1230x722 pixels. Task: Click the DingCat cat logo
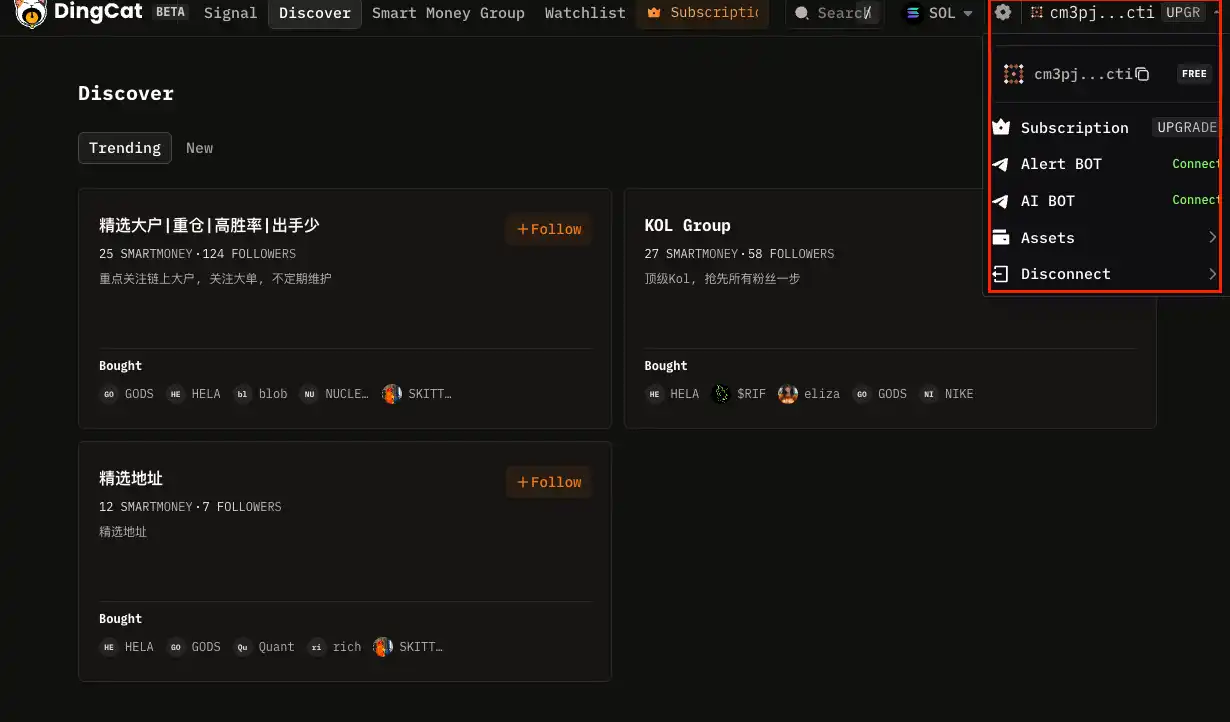31,14
